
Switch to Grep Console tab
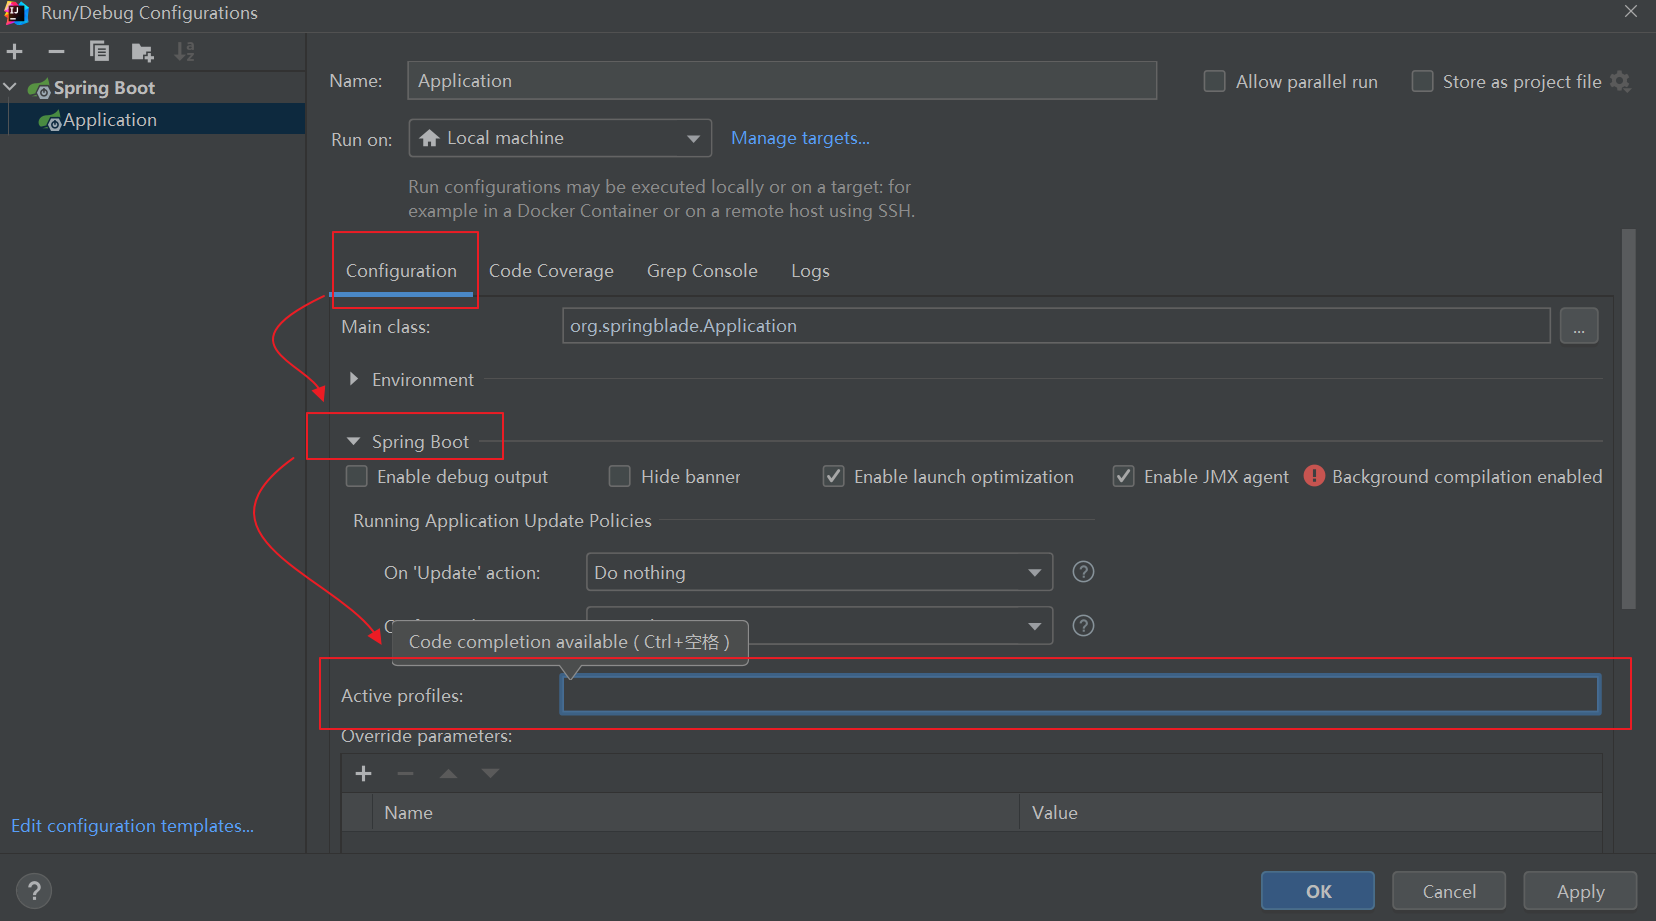[702, 271]
